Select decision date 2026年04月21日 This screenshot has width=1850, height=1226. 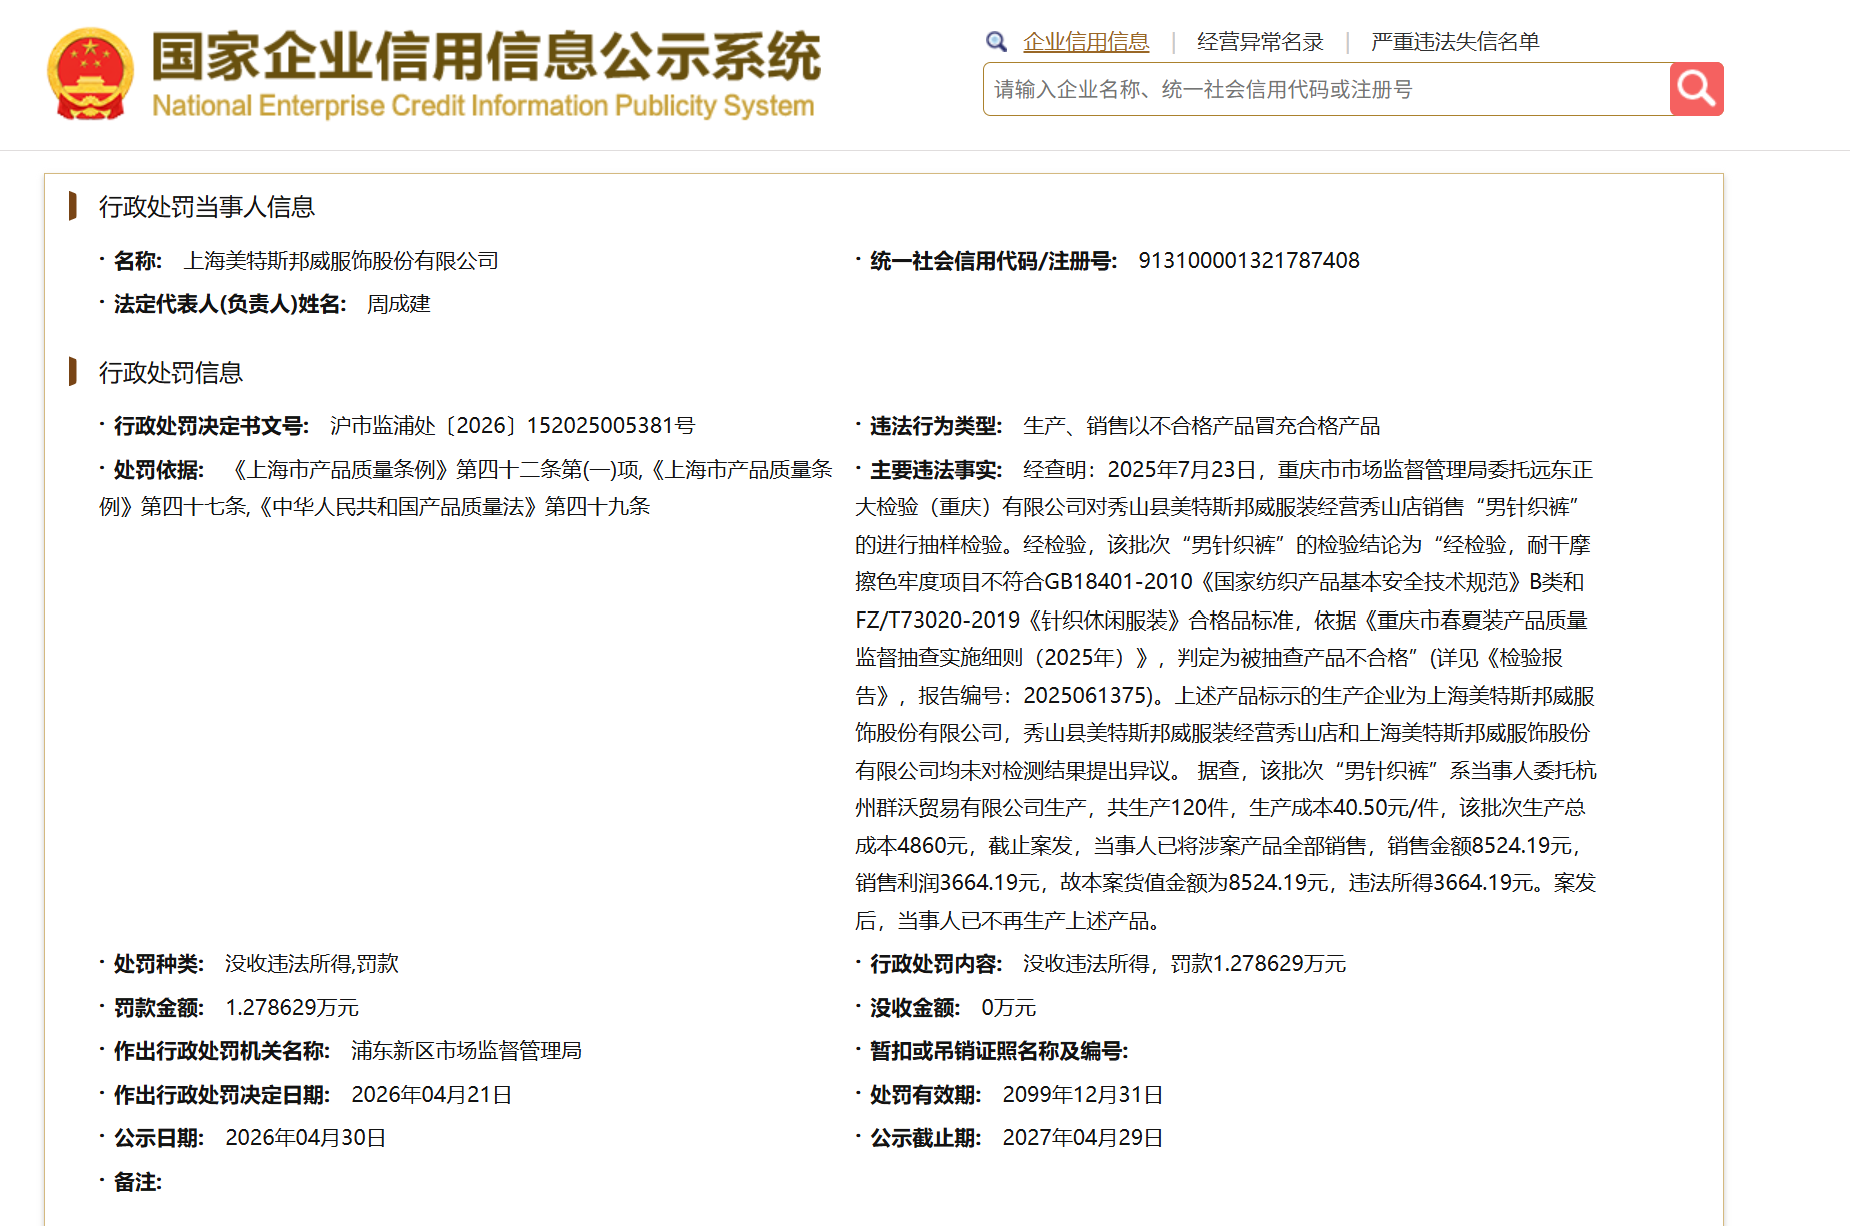[x=431, y=1095]
